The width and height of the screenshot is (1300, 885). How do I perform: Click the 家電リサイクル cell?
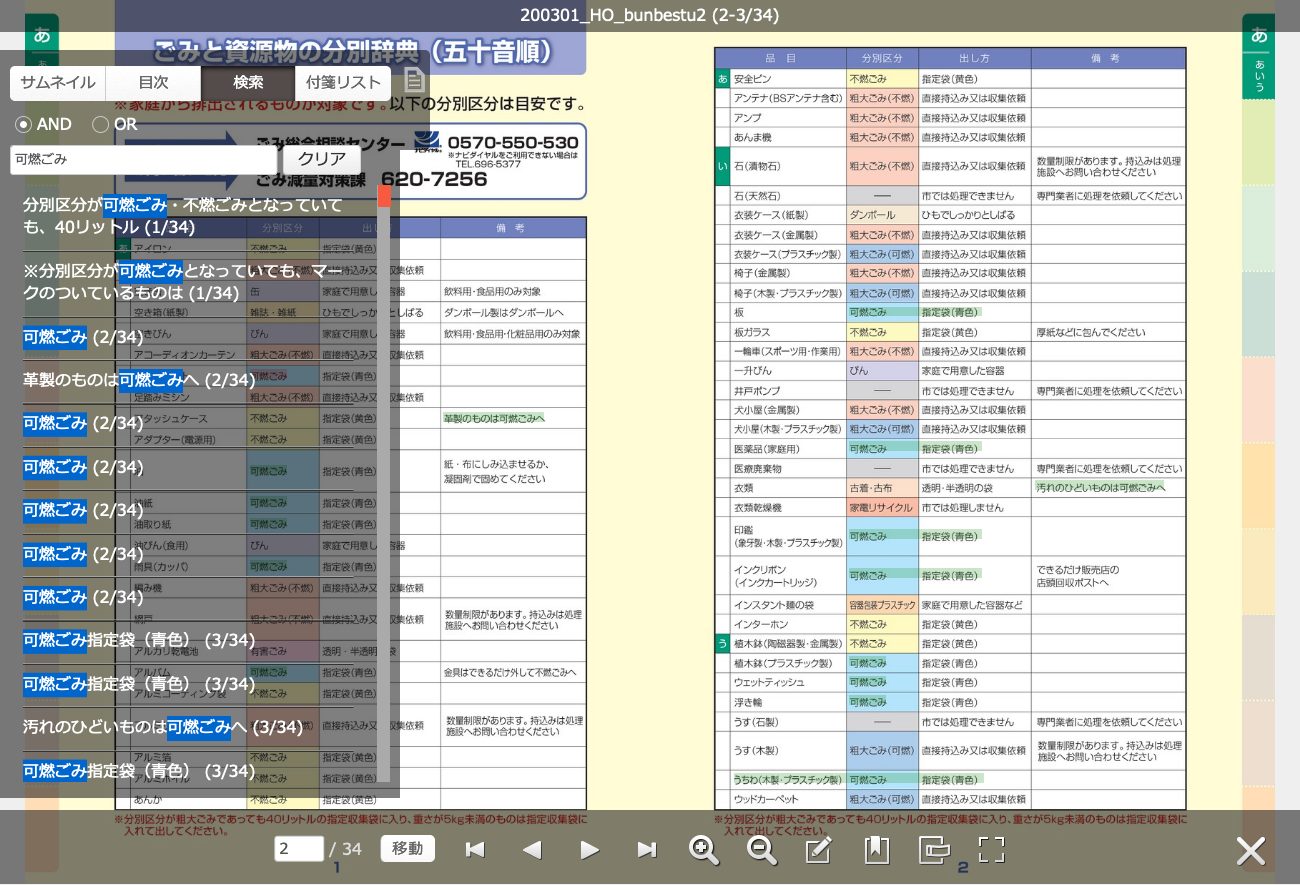pyautogui.click(x=882, y=508)
